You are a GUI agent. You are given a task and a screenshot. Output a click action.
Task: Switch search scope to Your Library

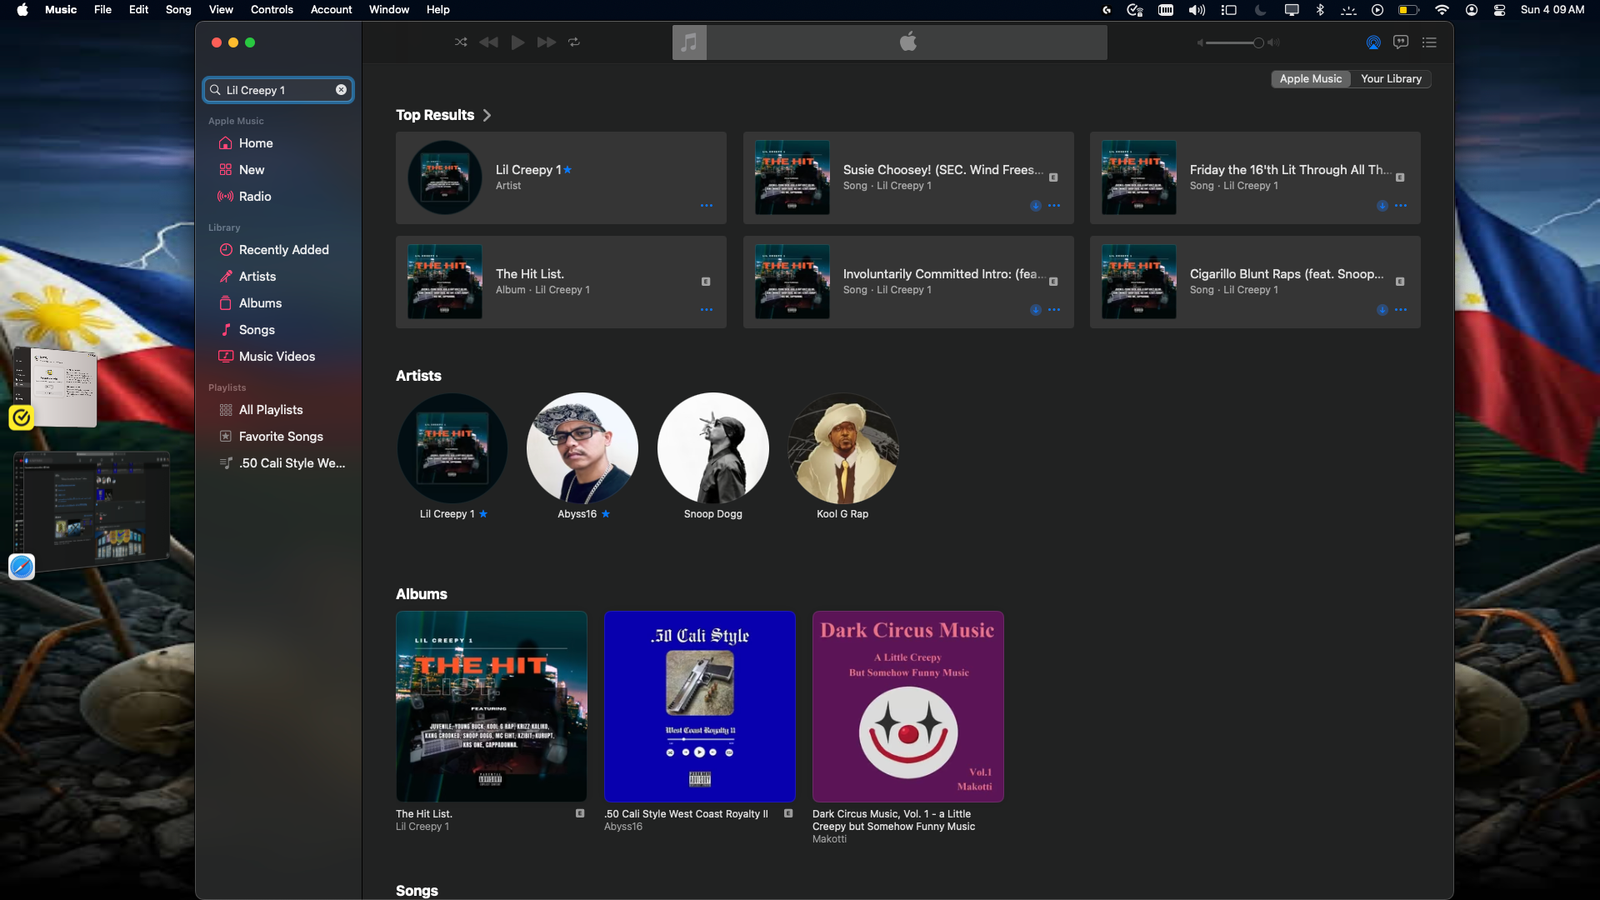coord(1390,79)
